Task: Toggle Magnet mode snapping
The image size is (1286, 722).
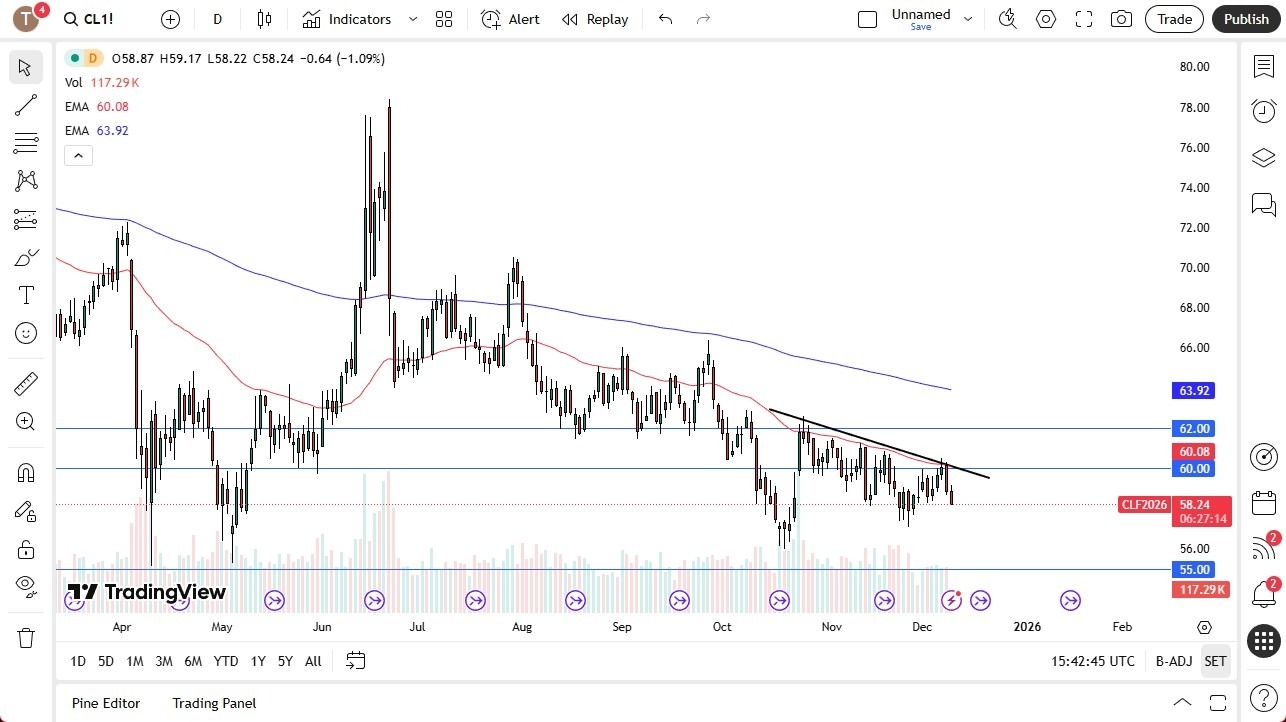Action: 26,471
